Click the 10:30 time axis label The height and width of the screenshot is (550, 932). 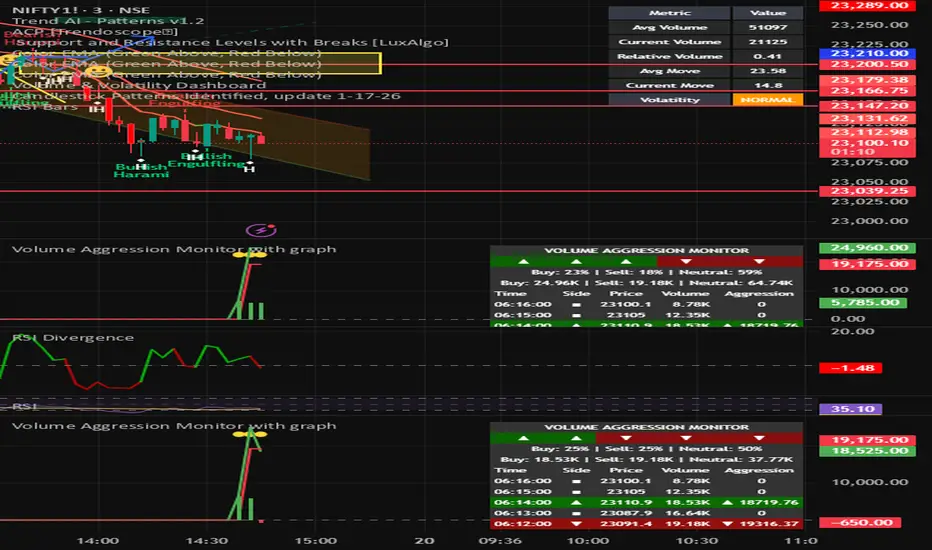pos(697,541)
